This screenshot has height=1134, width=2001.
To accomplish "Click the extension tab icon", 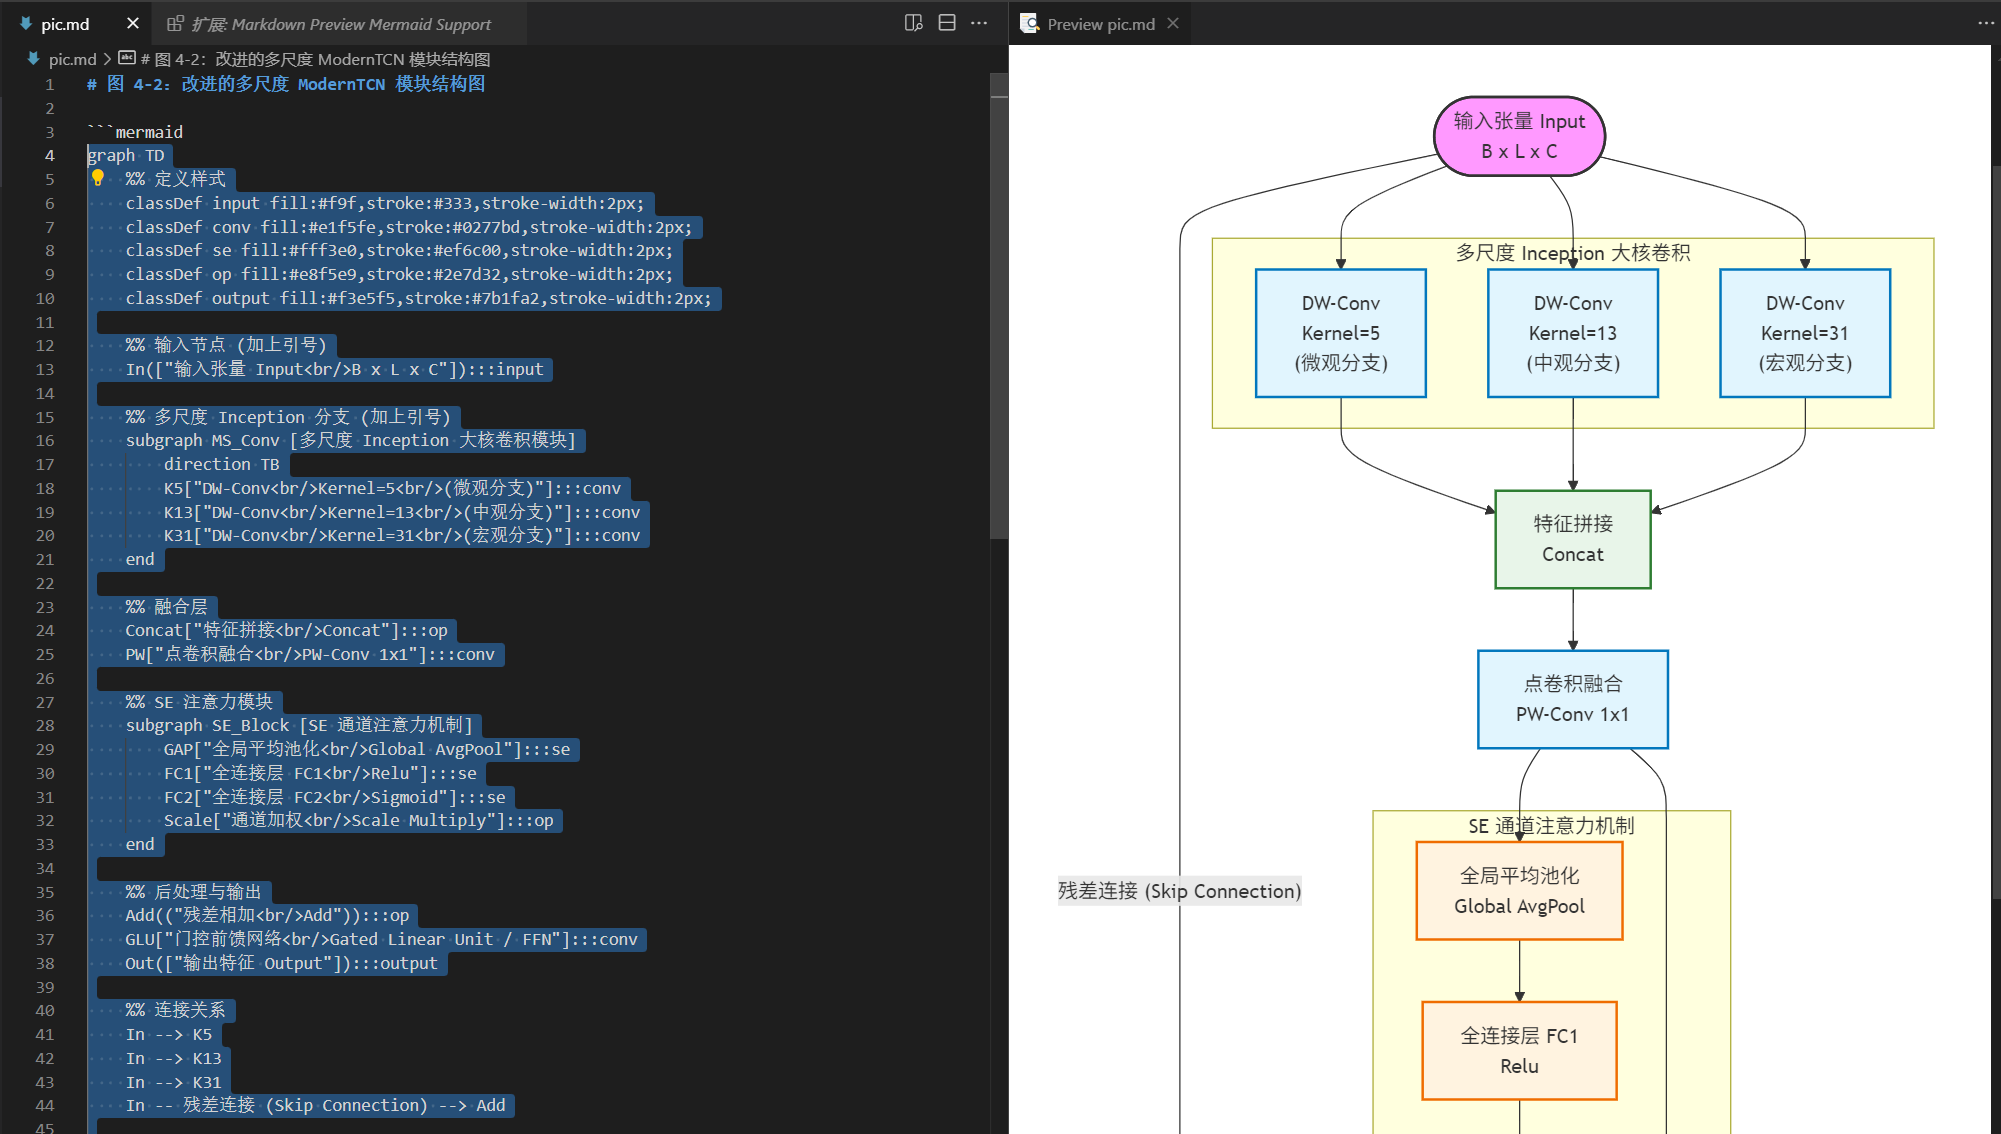I will (175, 23).
